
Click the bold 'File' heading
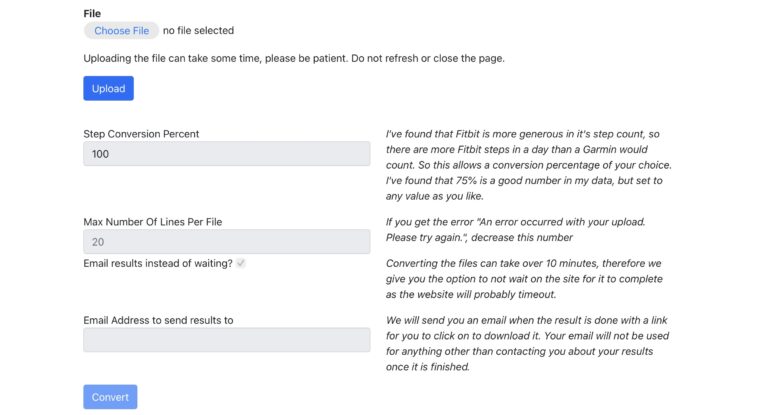(x=92, y=13)
